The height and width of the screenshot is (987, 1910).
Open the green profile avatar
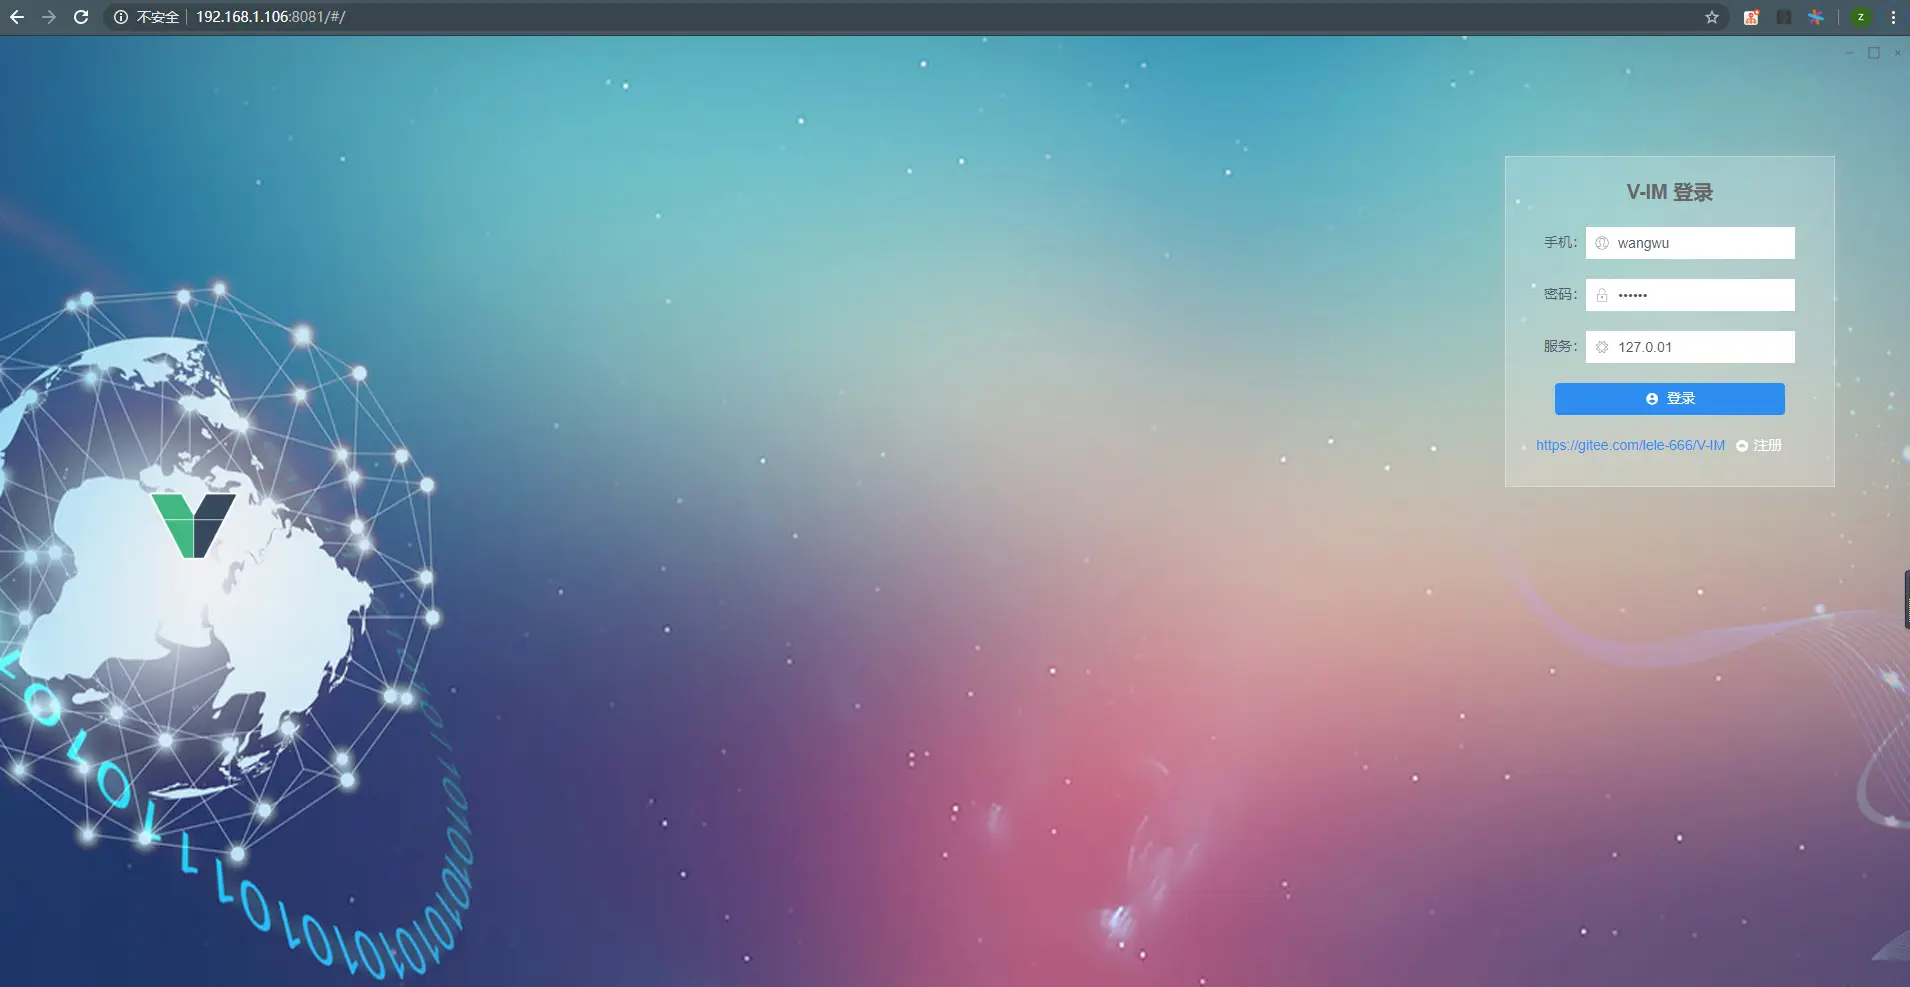click(1860, 17)
